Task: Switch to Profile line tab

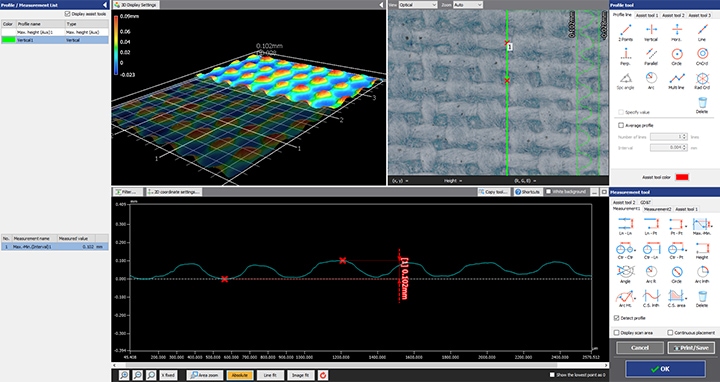Action: point(622,15)
